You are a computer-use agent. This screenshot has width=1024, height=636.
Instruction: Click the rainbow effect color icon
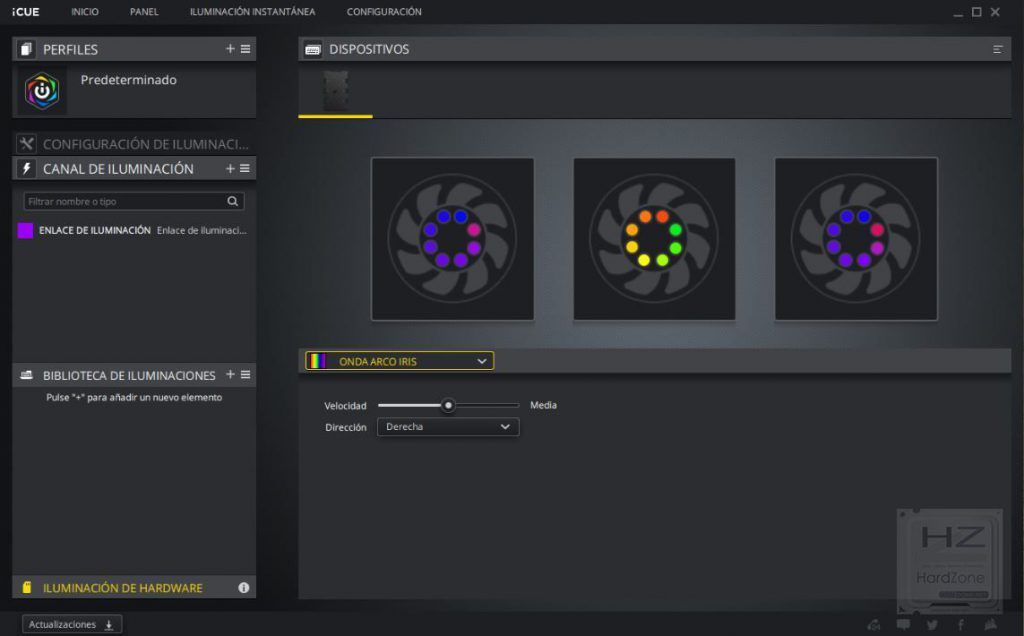click(x=317, y=361)
